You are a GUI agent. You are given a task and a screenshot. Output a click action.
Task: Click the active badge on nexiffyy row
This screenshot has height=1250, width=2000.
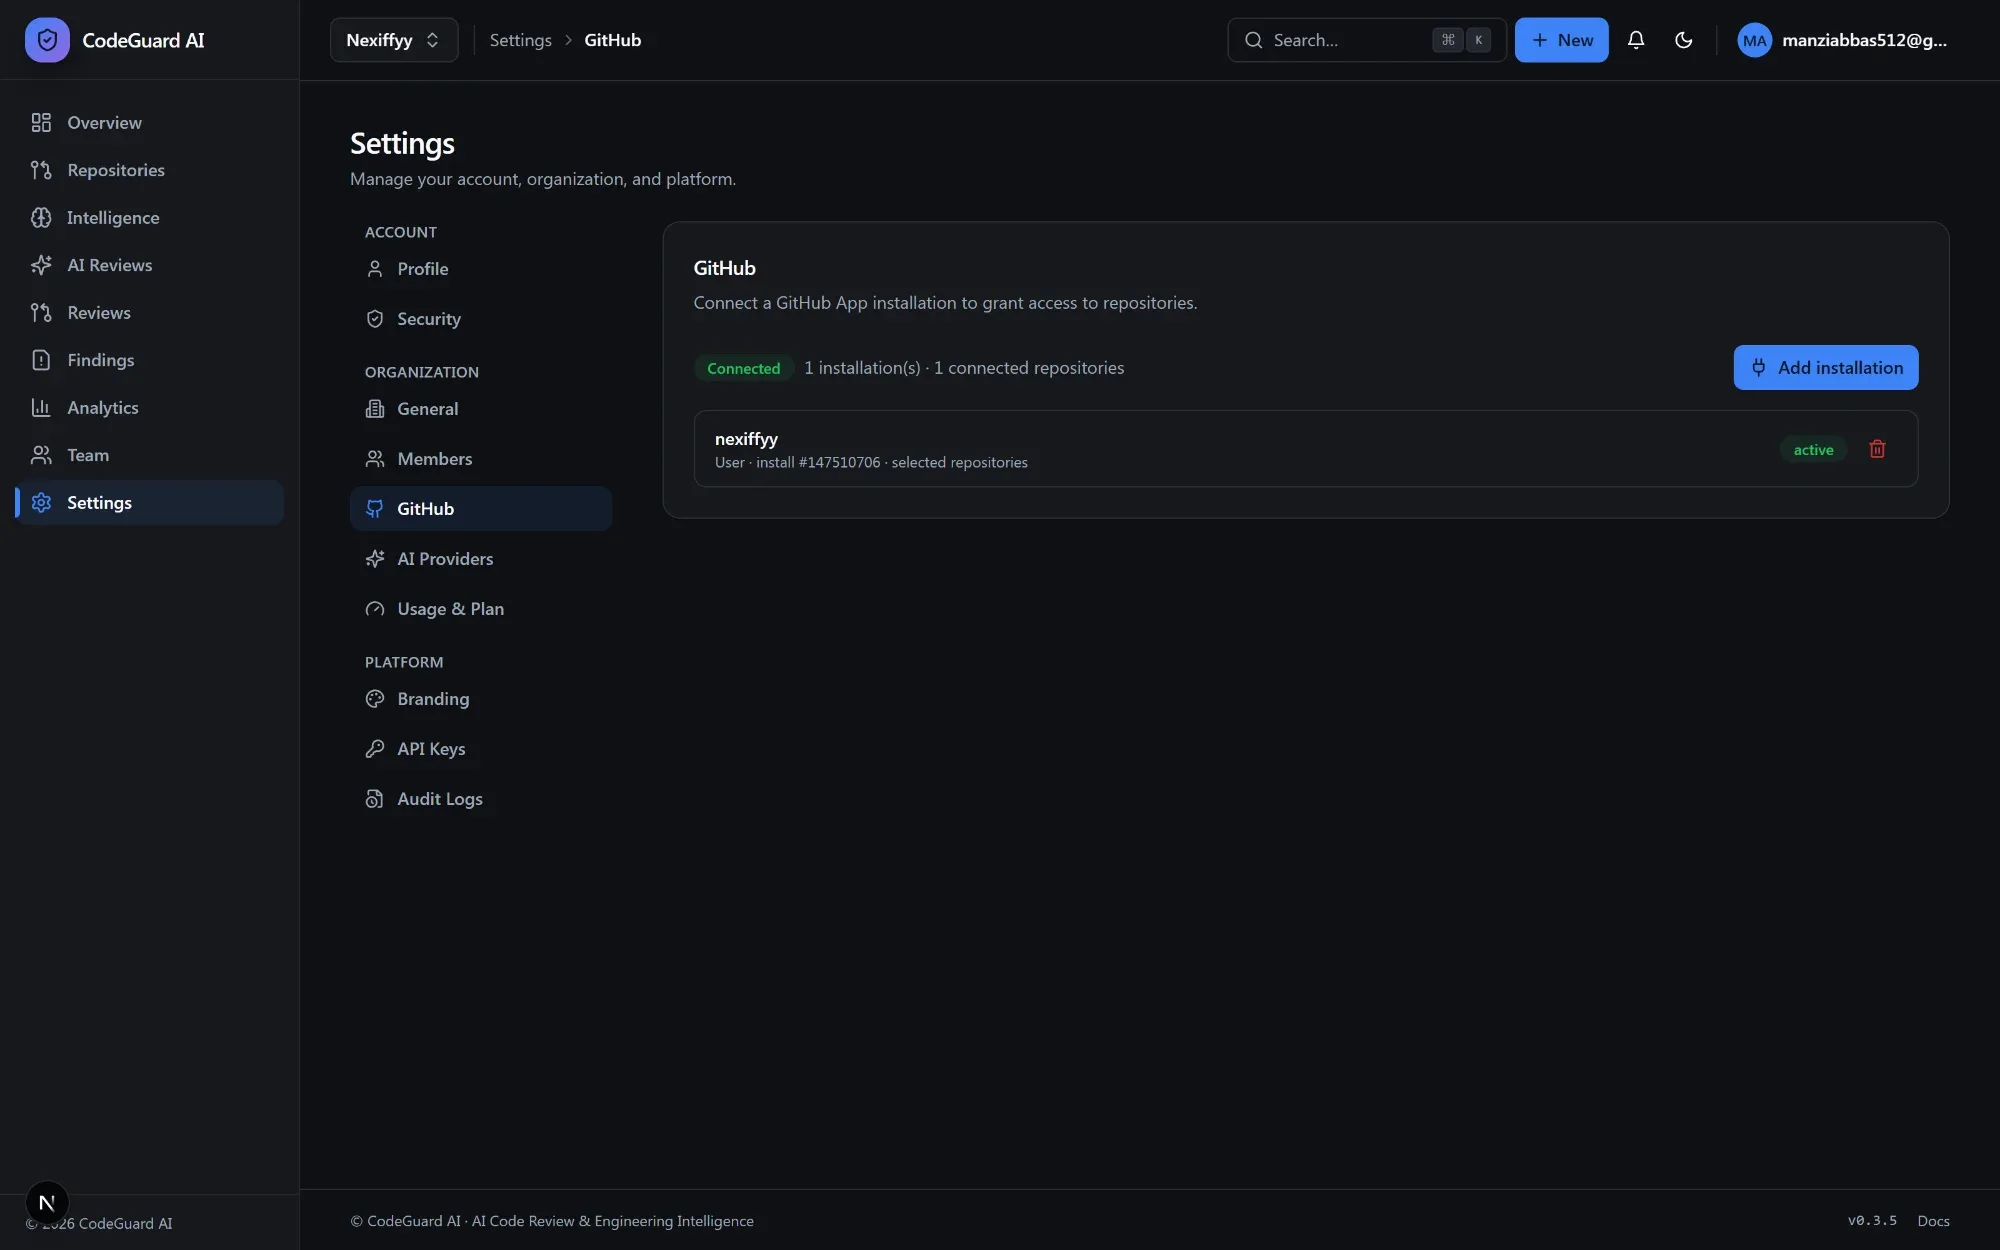[x=1813, y=450]
